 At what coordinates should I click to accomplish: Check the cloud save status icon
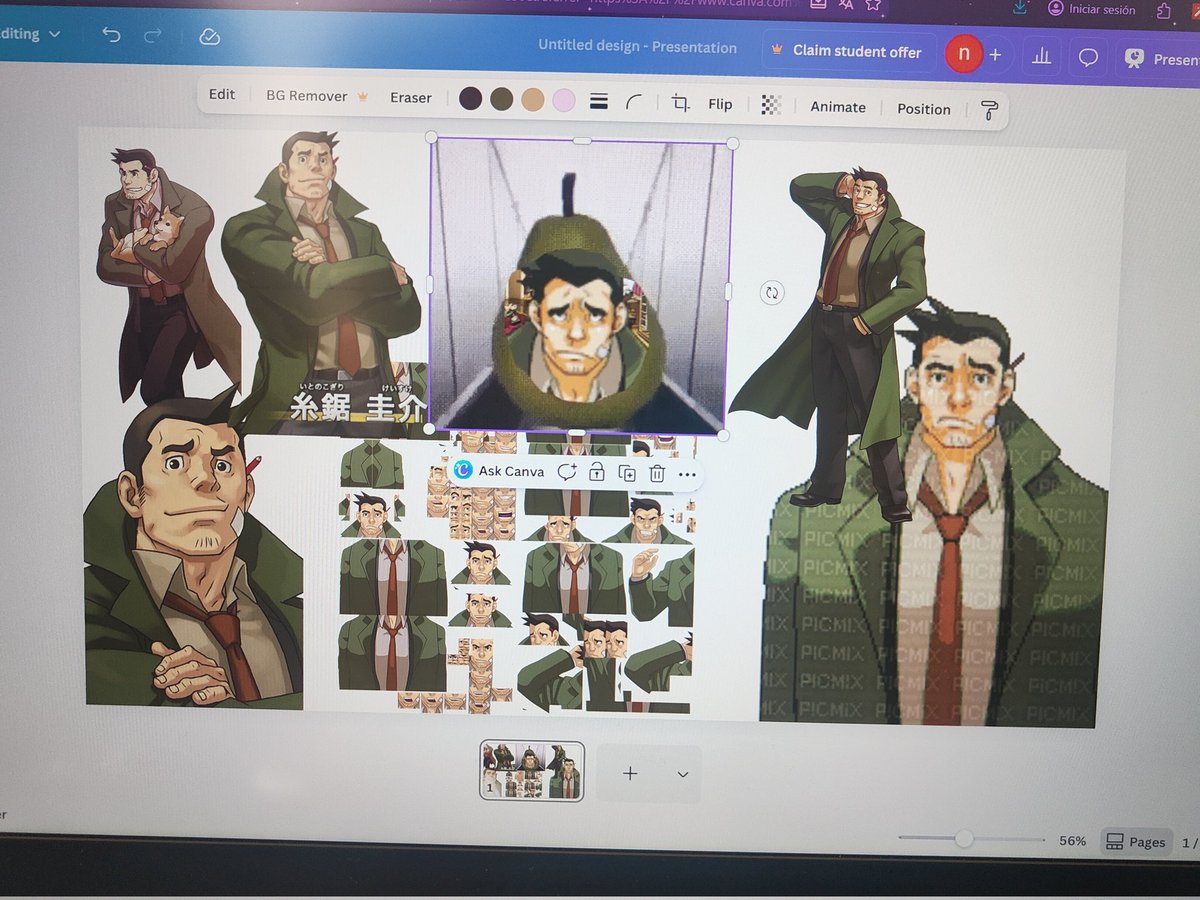209,37
